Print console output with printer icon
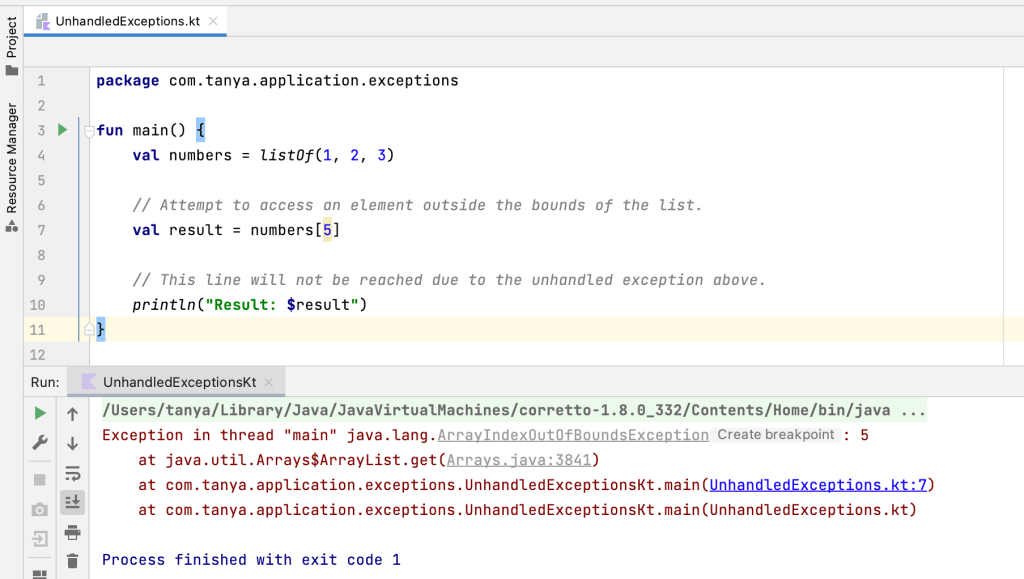 (72, 532)
